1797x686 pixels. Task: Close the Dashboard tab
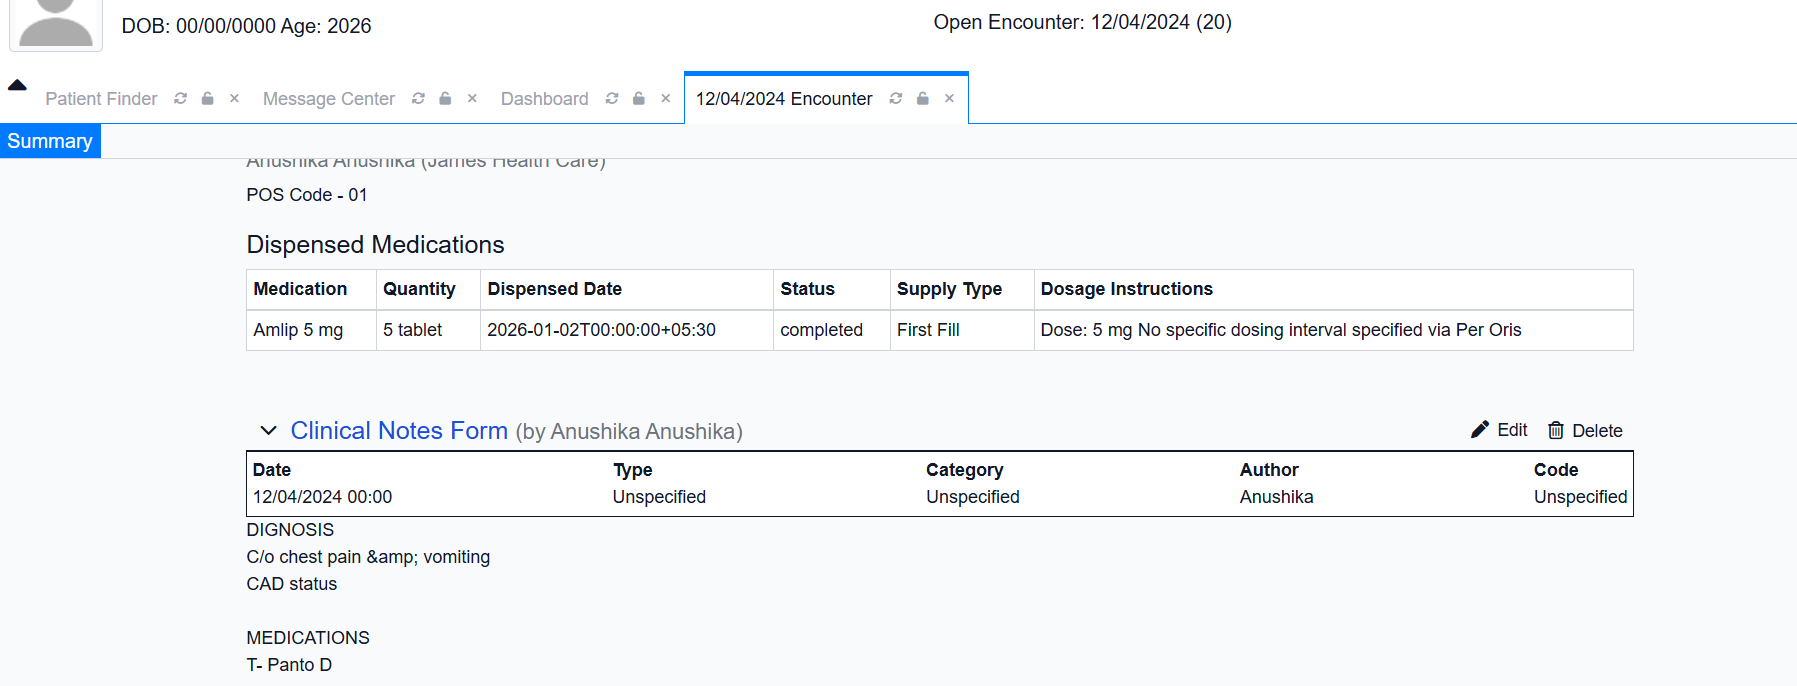pos(666,99)
